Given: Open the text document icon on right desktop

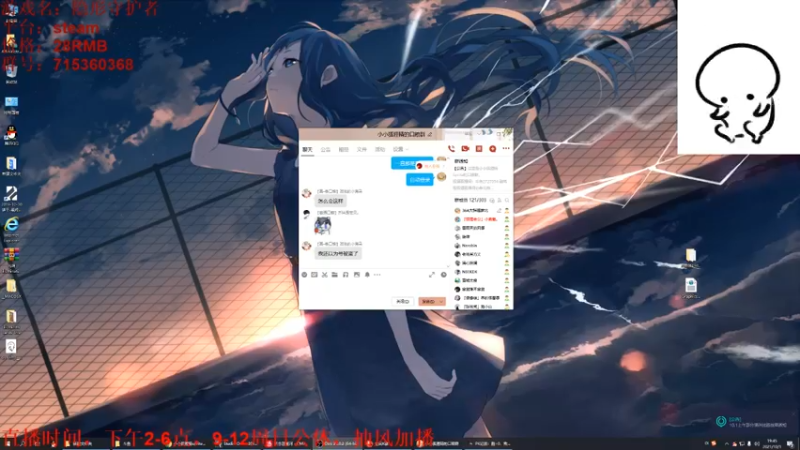Looking at the screenshot, I should coord(691,285).
